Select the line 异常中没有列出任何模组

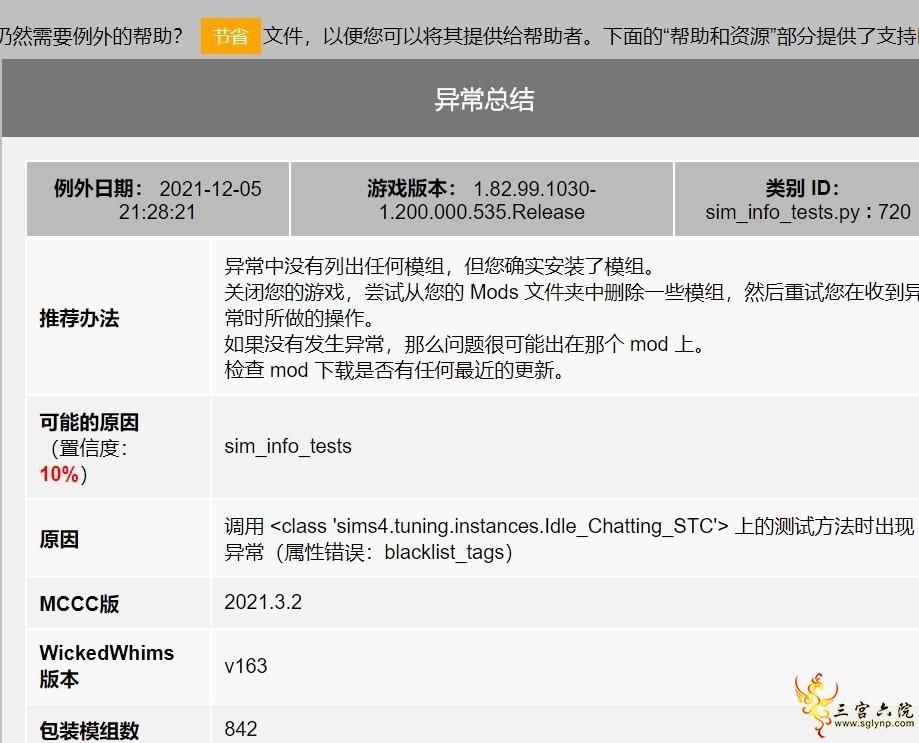(x=439, y=266)
